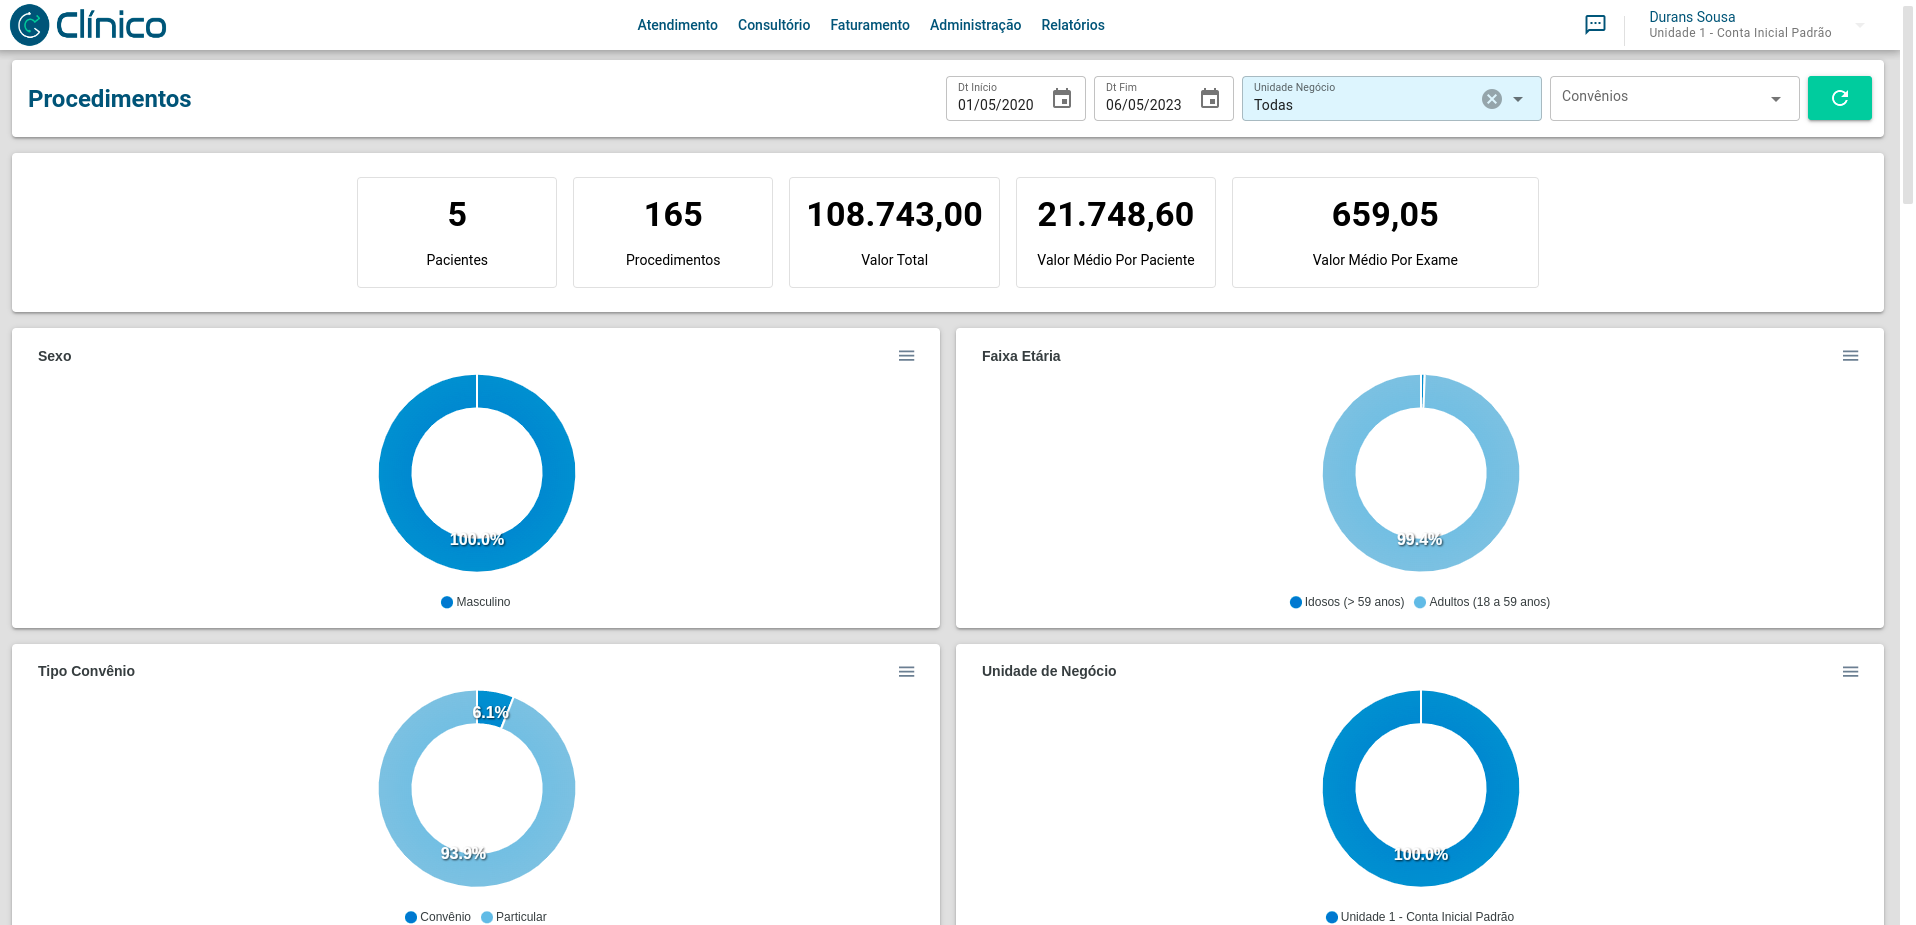Viewport: 1916px width, 925px height.
Task: Open the Relatórios menu
Action: tap(1072, 25)
